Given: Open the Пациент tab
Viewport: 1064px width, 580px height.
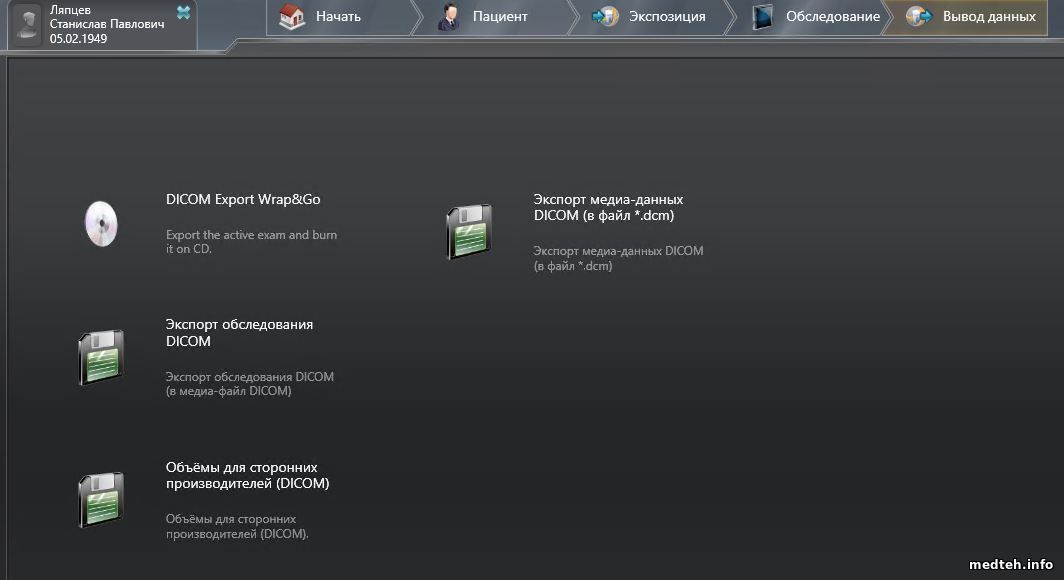Looking at the screenshot, I should coord(500,17).
